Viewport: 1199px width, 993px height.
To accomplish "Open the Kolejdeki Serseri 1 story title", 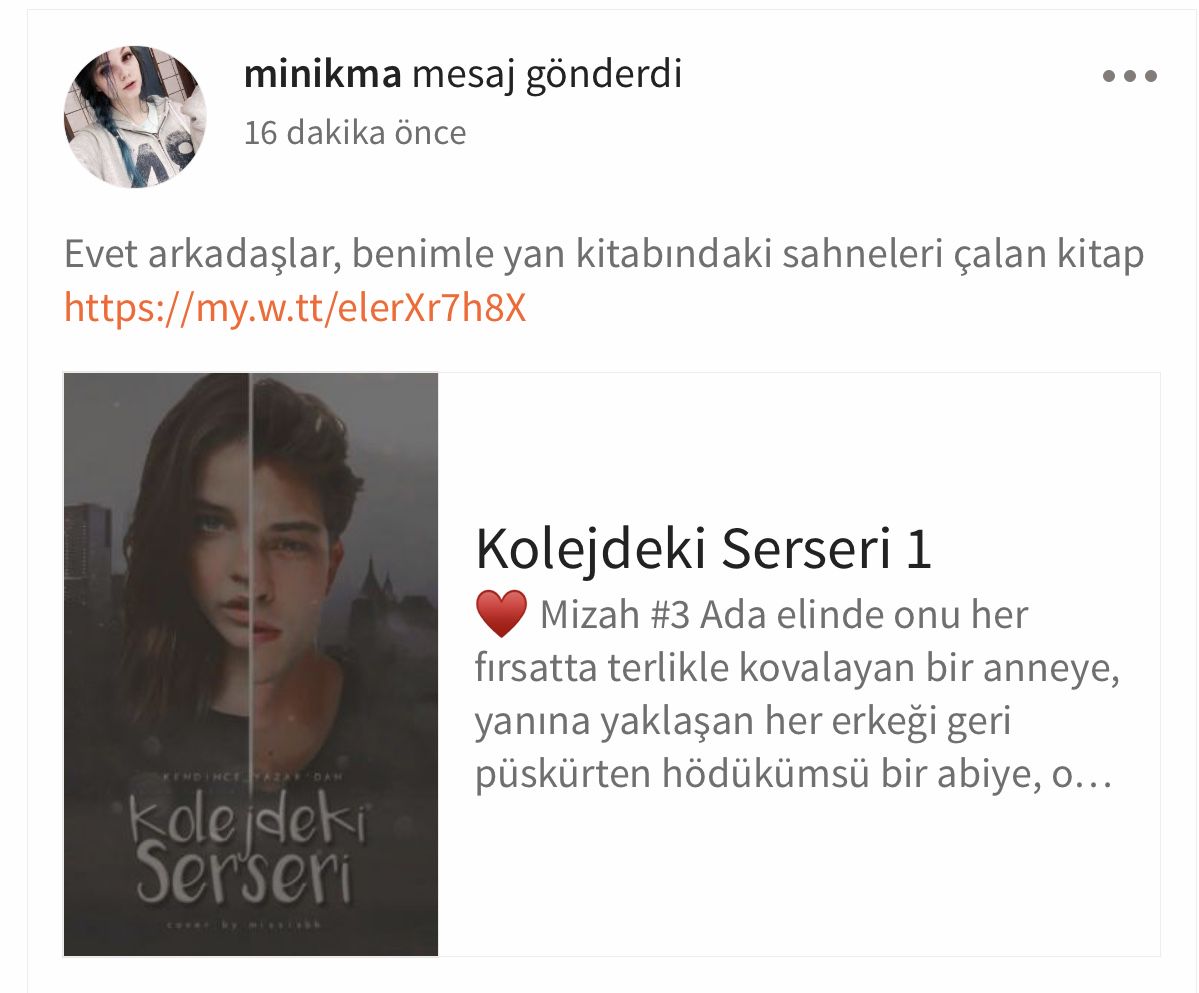I will pos(703,549).
